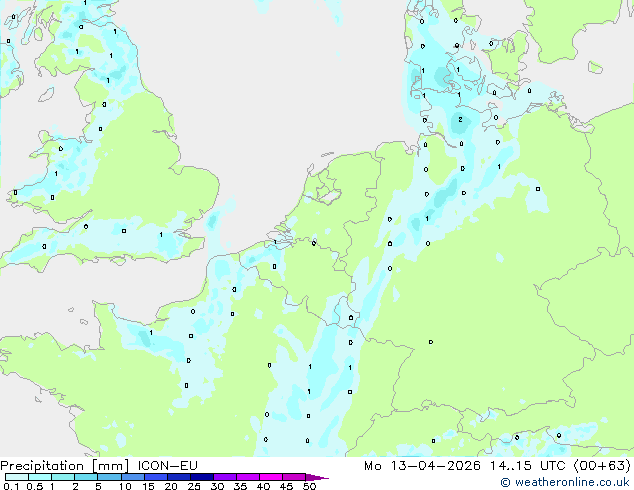Click the '2' value on the map

460,120
